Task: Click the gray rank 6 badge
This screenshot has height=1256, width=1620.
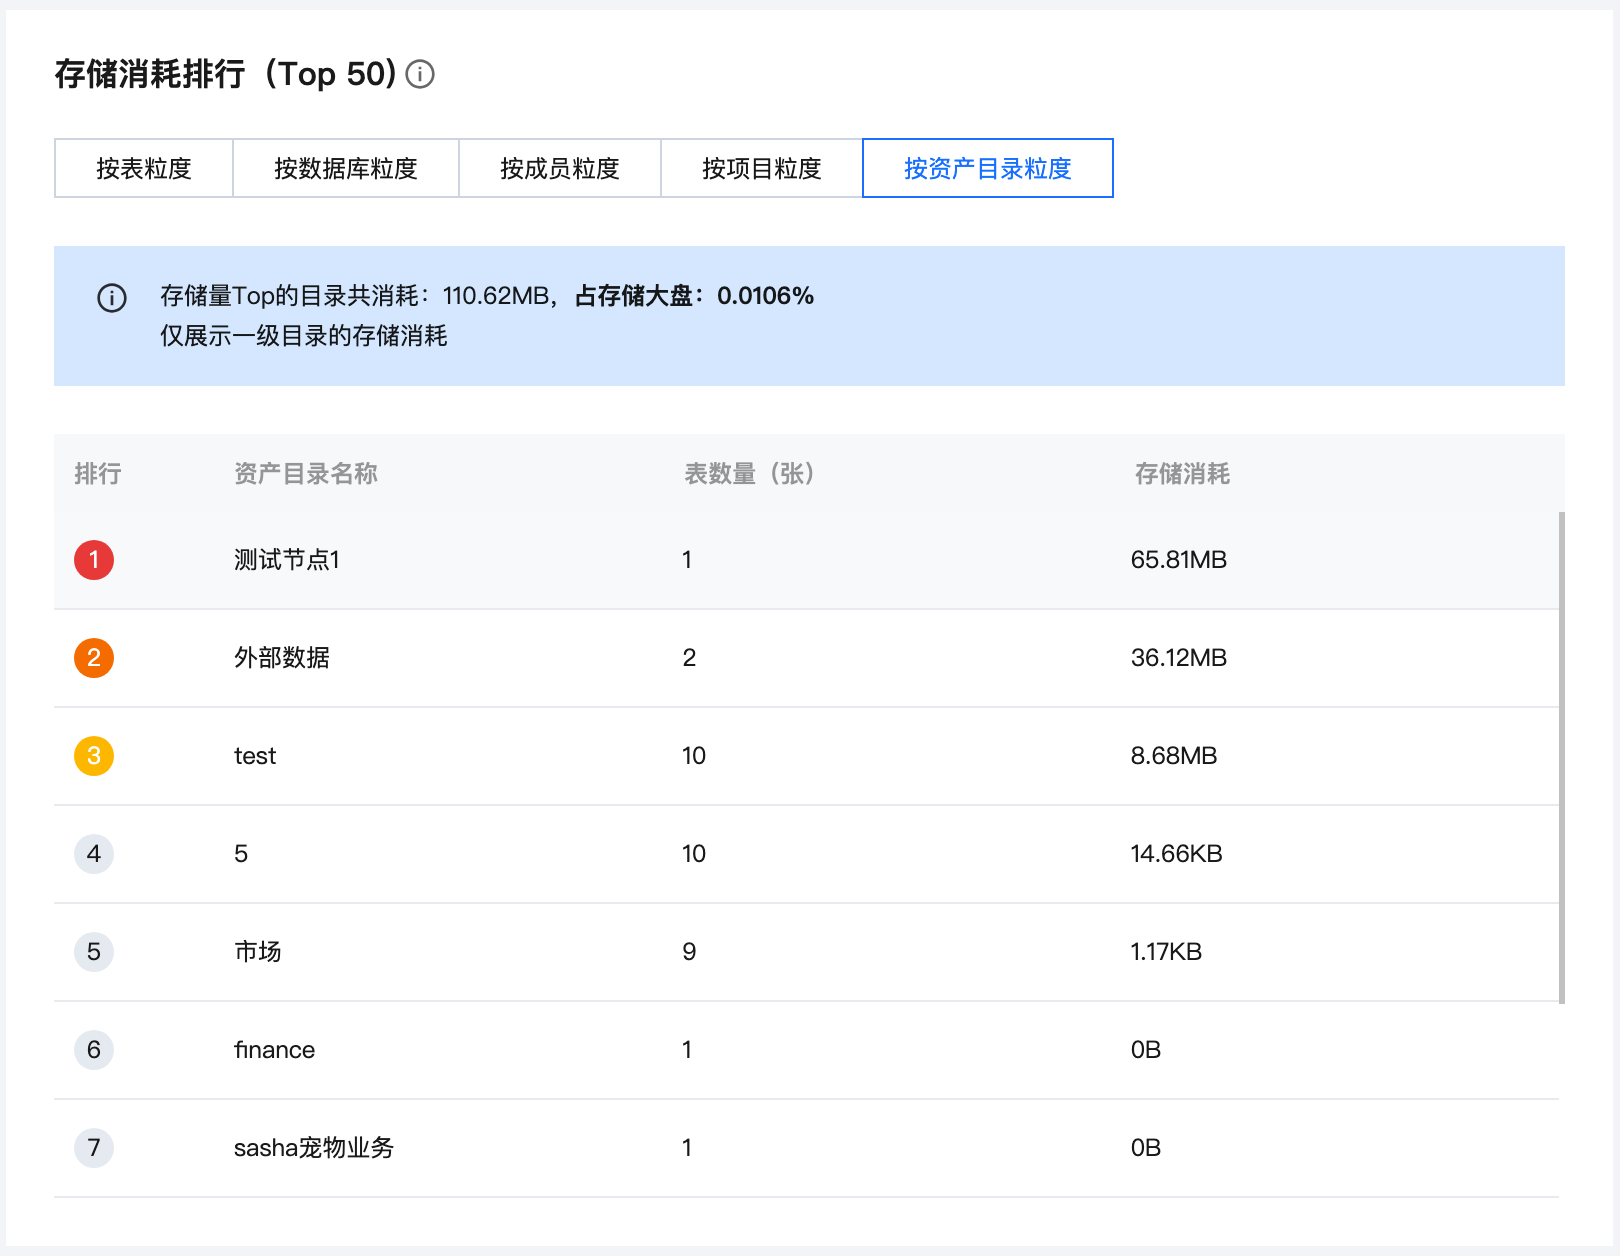Action: [94, 1050]
